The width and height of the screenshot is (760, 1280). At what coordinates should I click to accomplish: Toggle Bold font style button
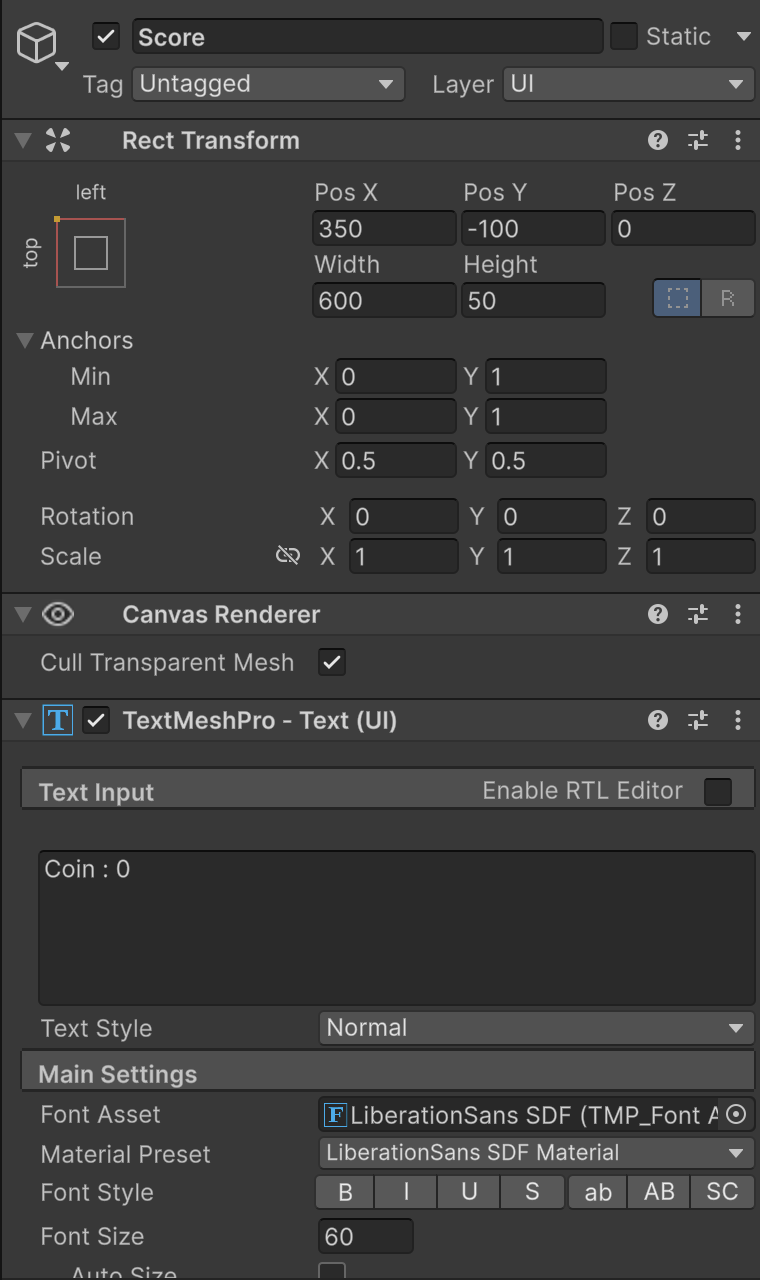pos(345,1192)
